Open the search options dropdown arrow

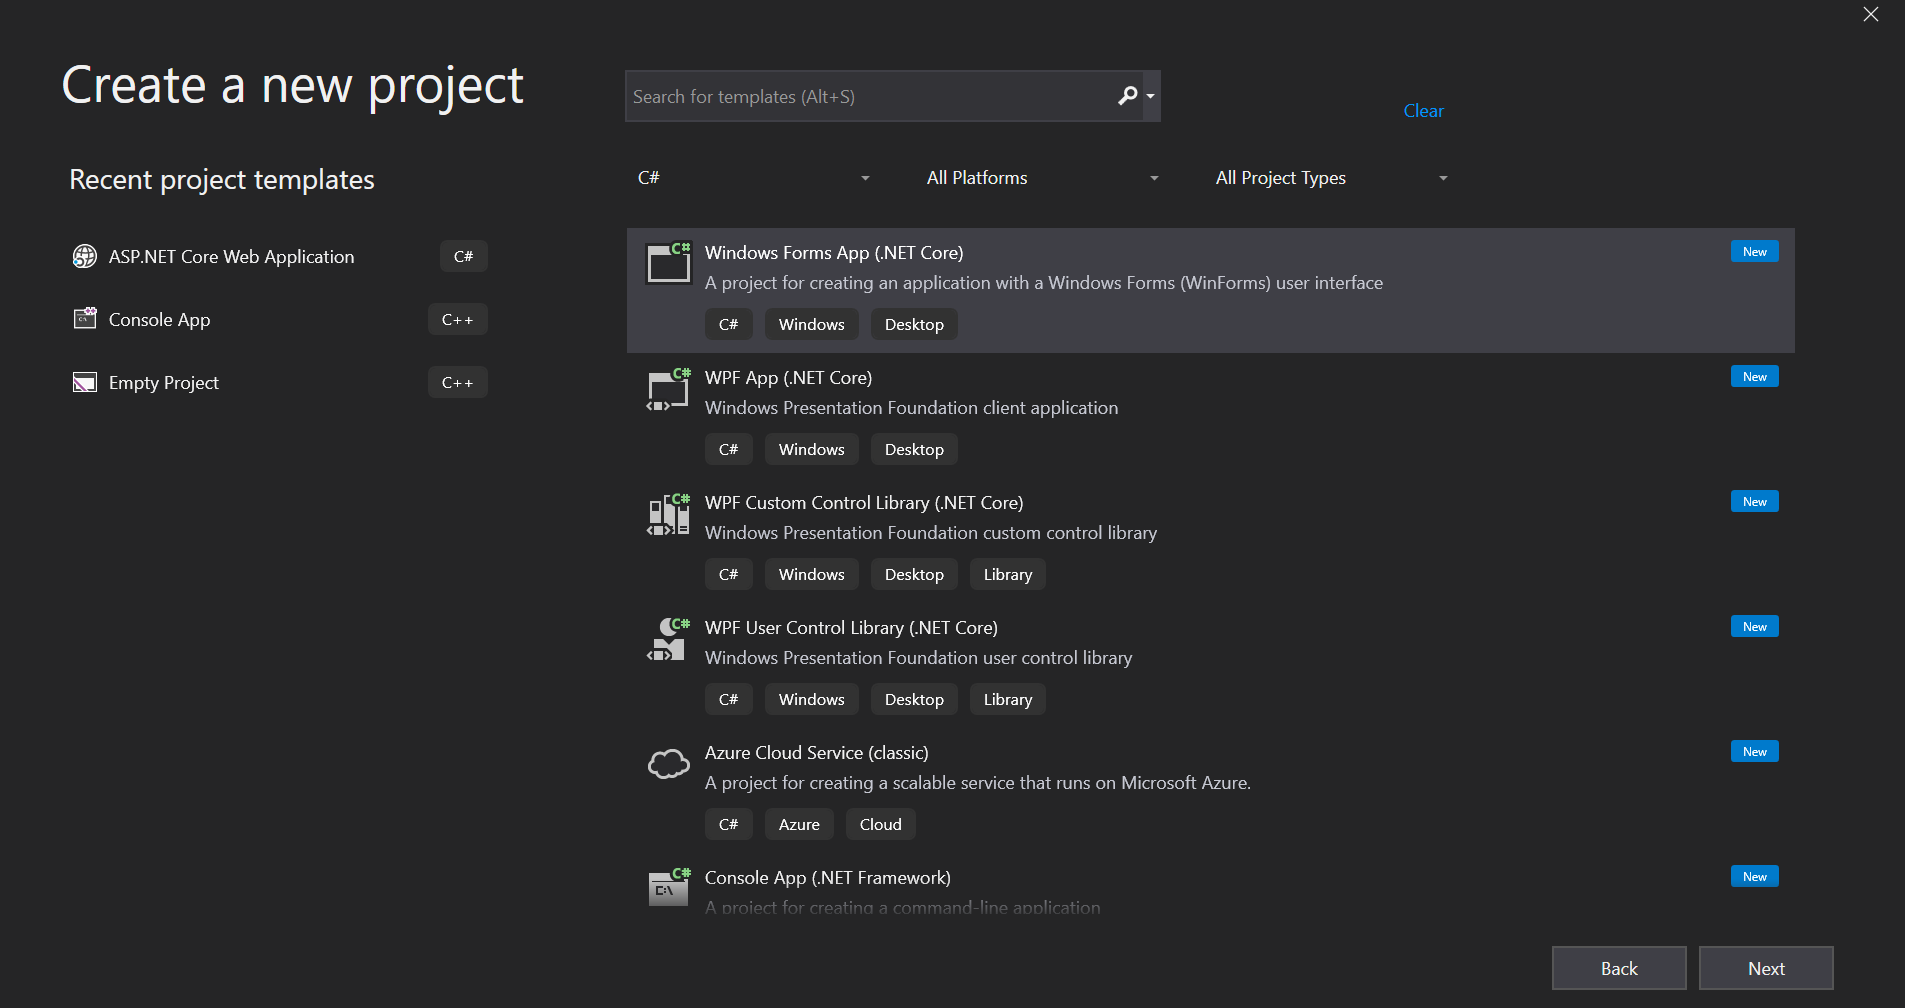(1151, 96)
